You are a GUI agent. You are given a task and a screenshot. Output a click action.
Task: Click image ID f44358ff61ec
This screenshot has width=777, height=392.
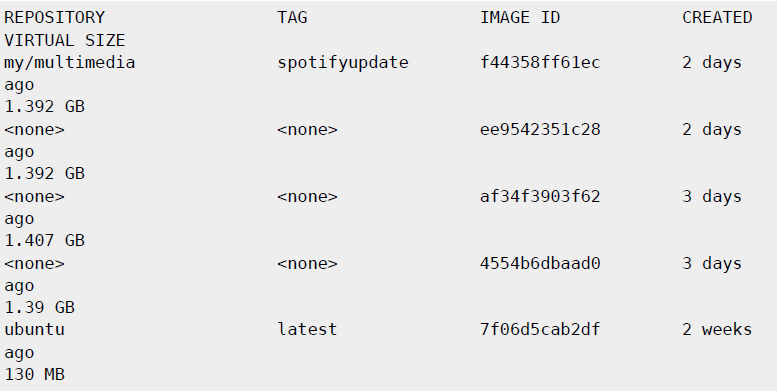click(540, 62)
